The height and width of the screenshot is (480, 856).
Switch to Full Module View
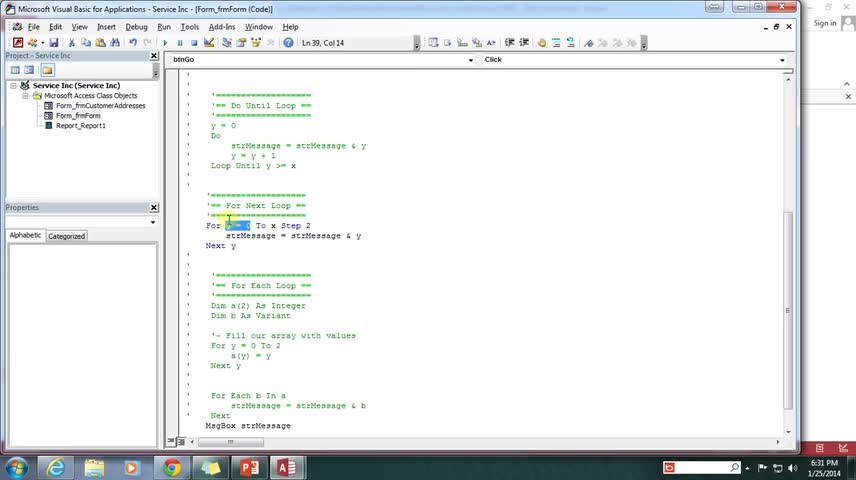coord(181,441)
